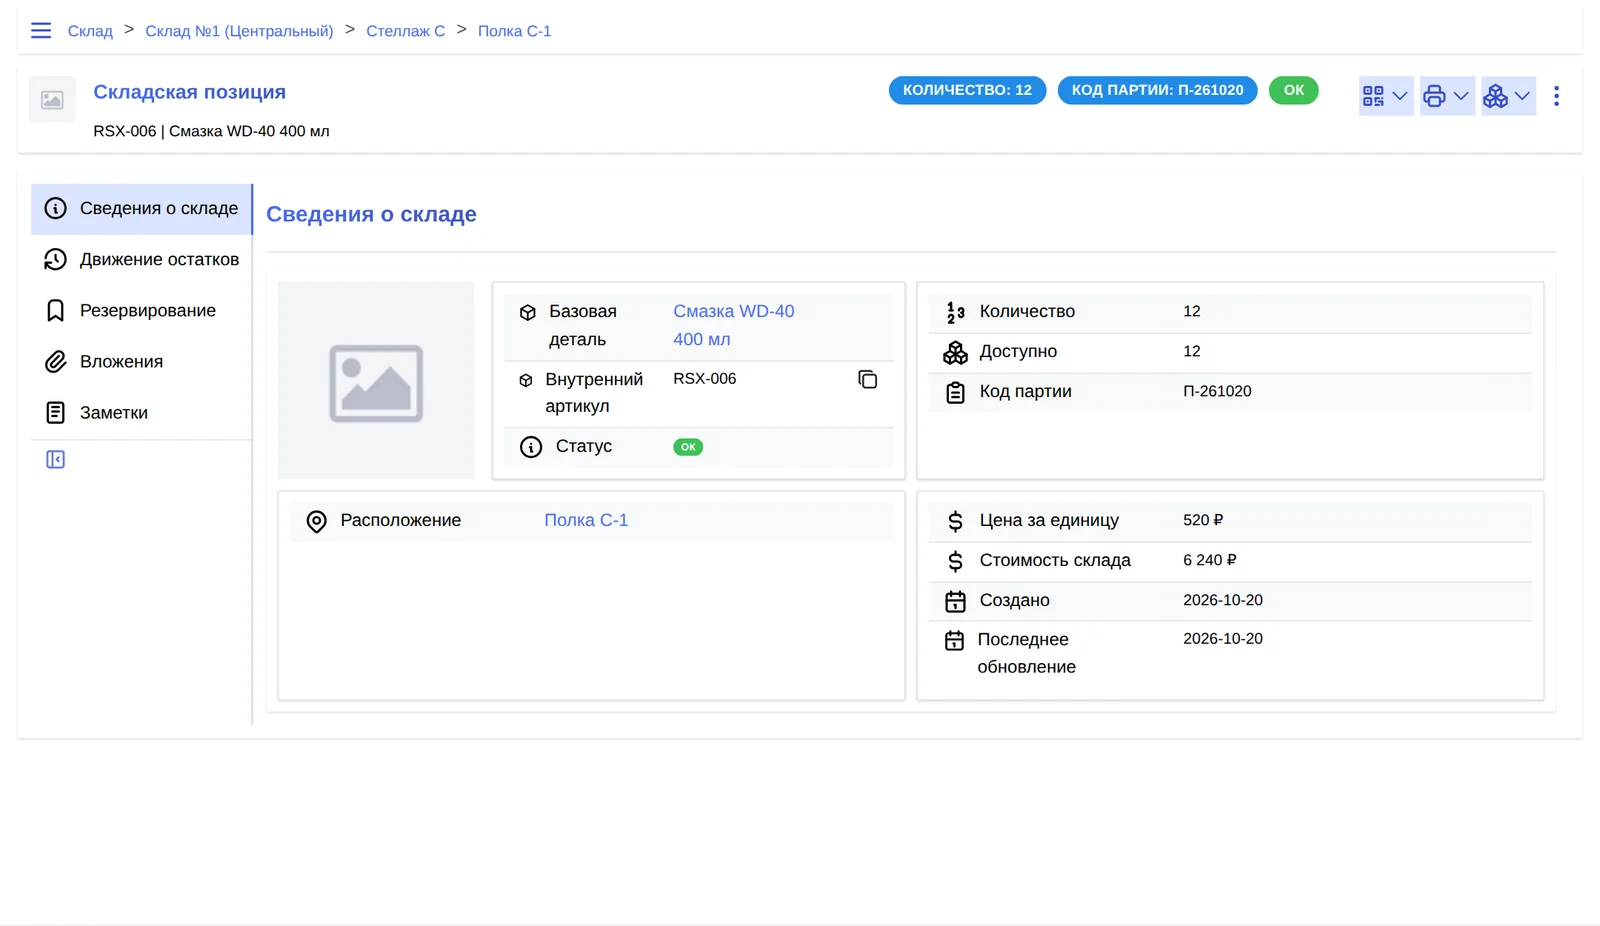The width and height of the screenshot is (1600, 926).
Task: Open the three-dot more actions menu
Action: coord(1556,96)
